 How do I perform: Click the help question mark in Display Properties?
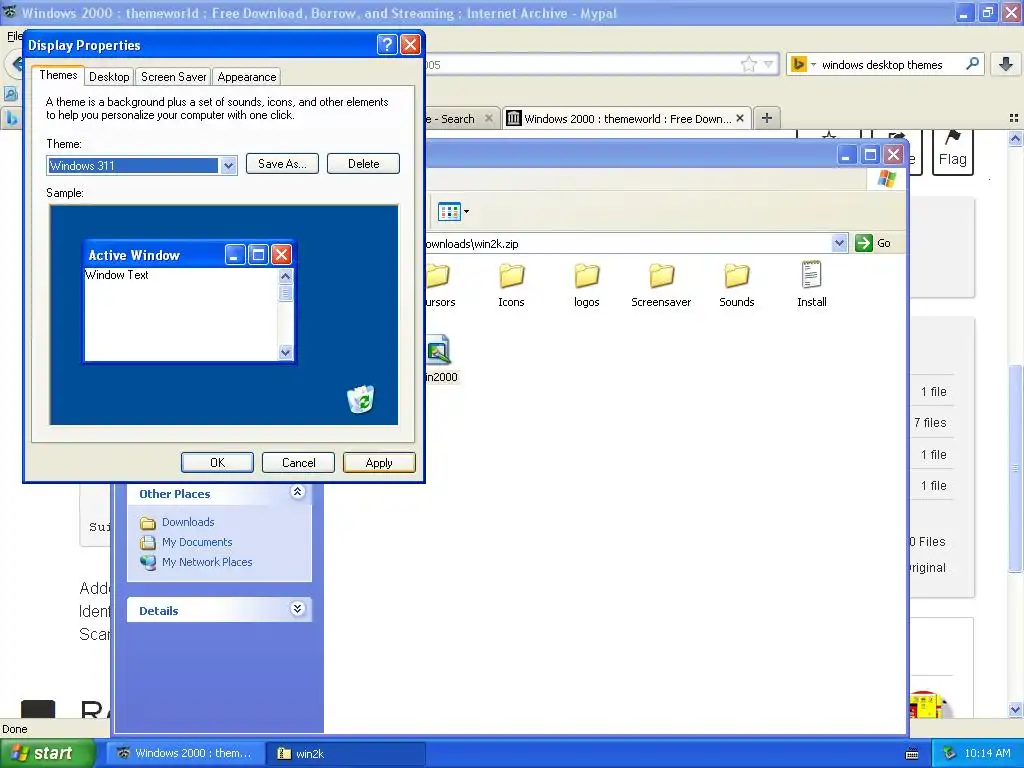(x=387, y=44)
